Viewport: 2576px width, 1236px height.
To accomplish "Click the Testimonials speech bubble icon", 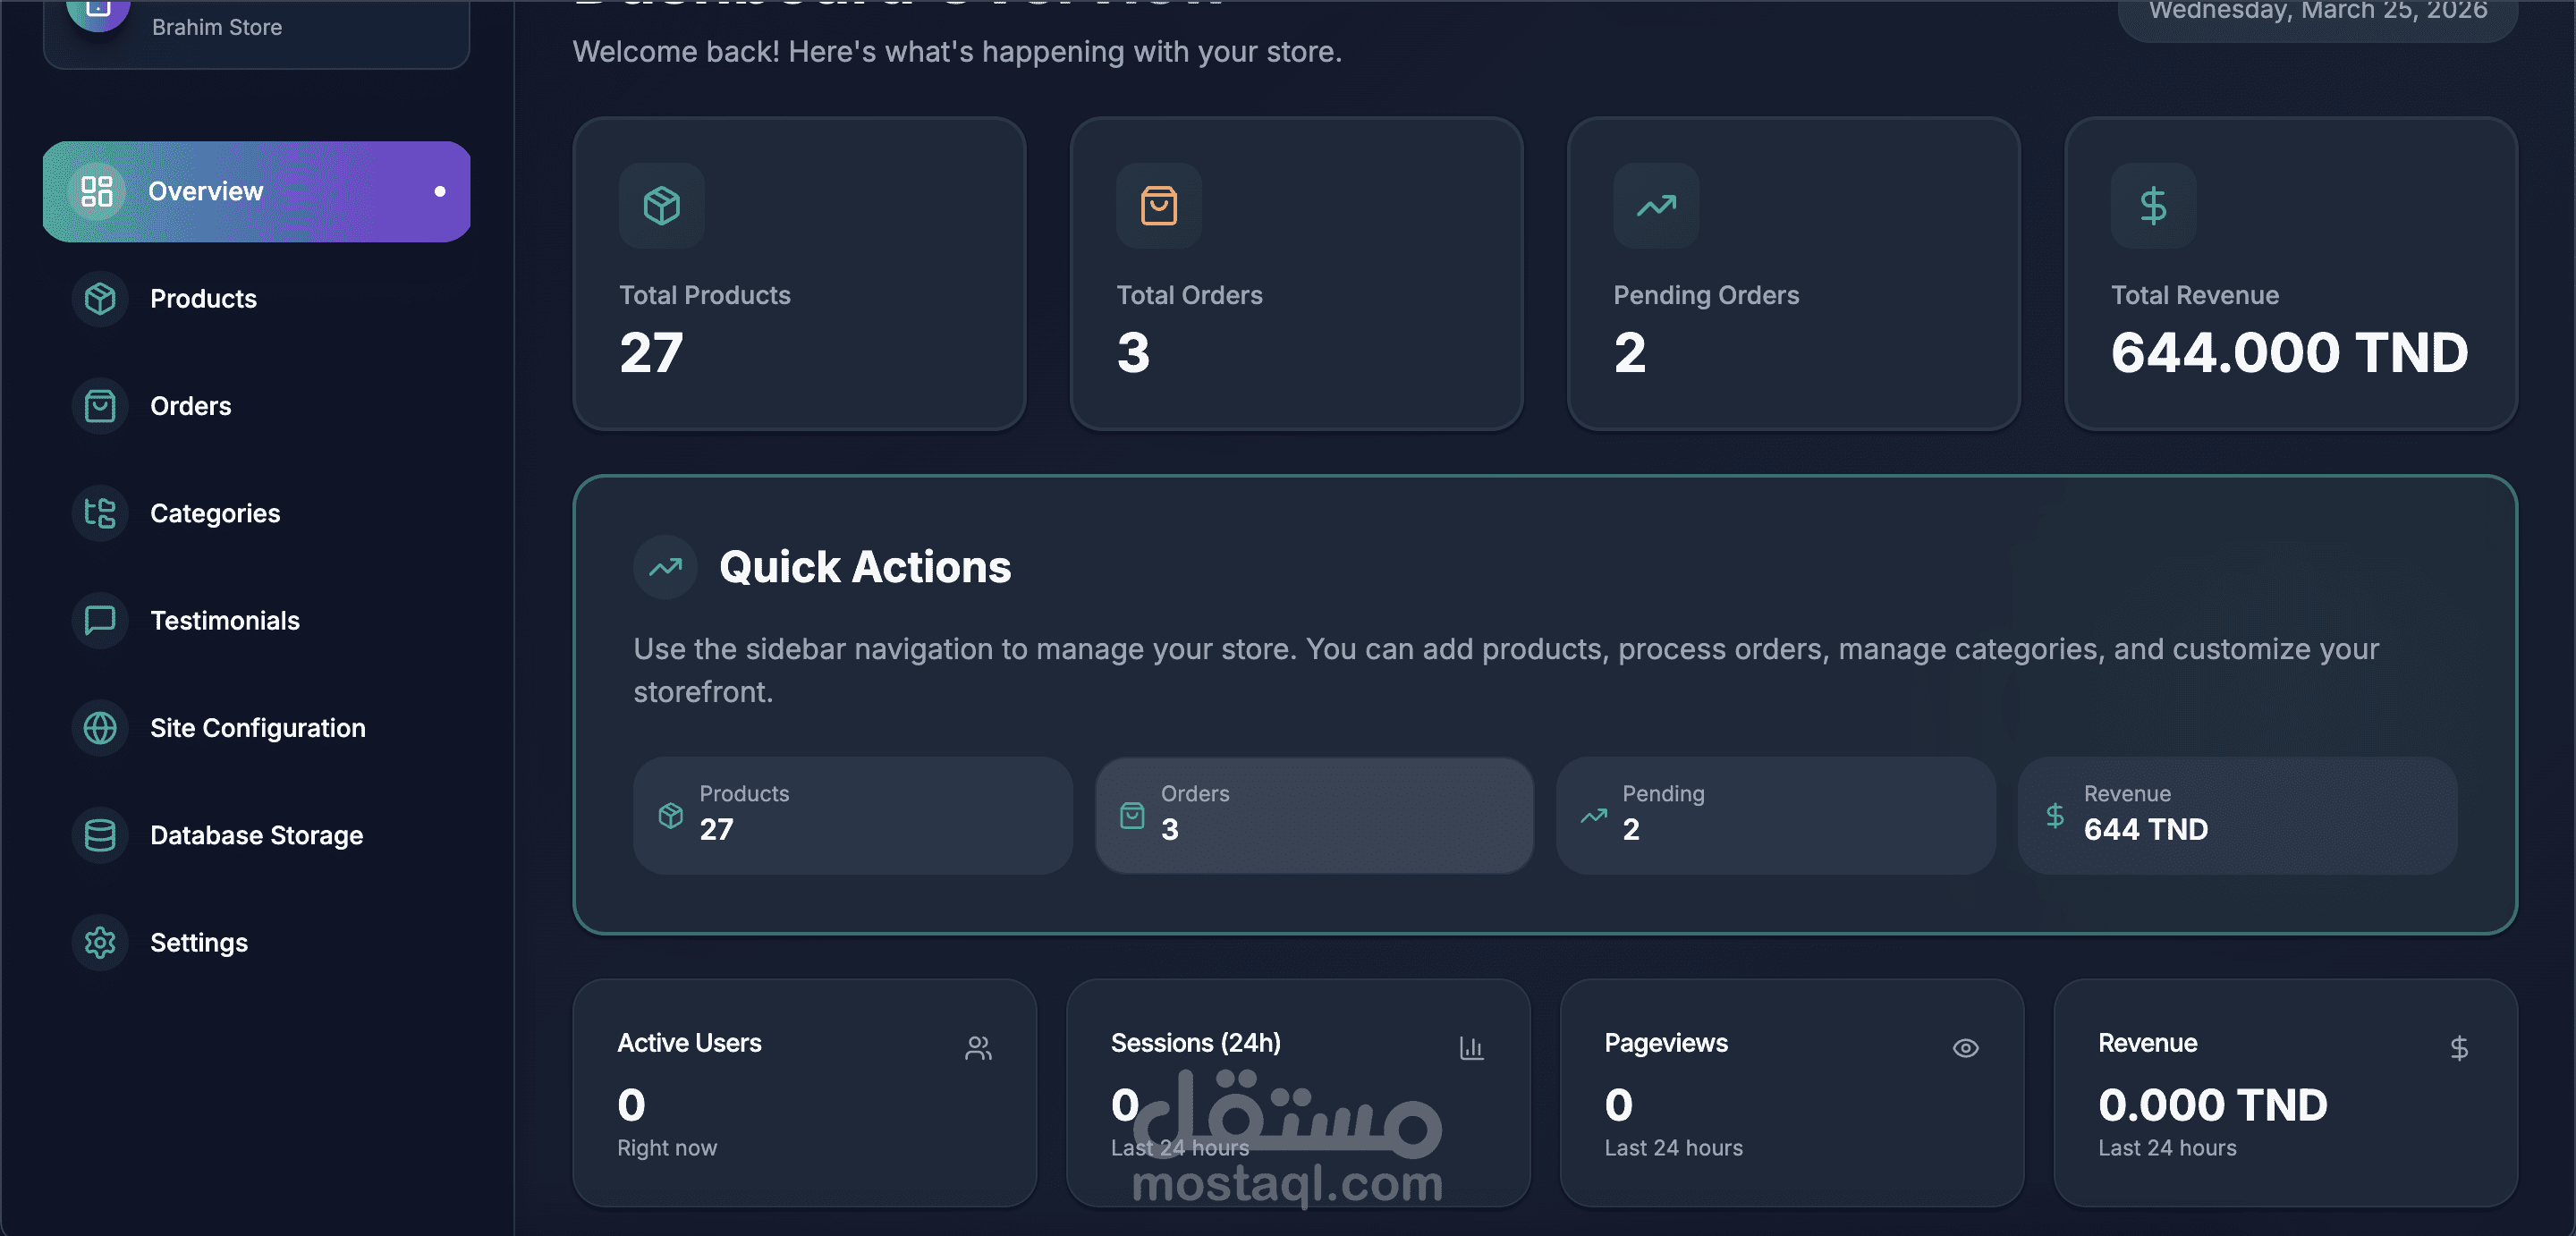I will pos(100,620).
